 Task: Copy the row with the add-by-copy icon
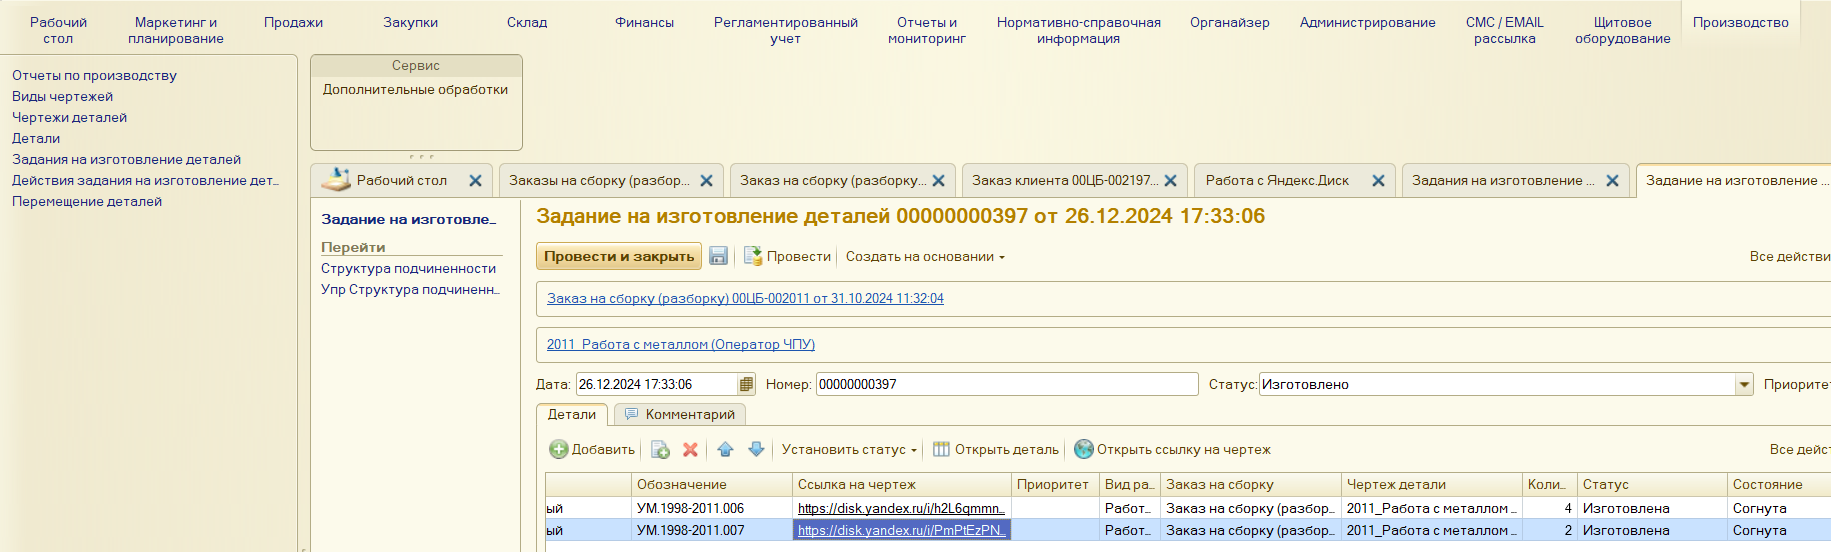pos(660,449)
